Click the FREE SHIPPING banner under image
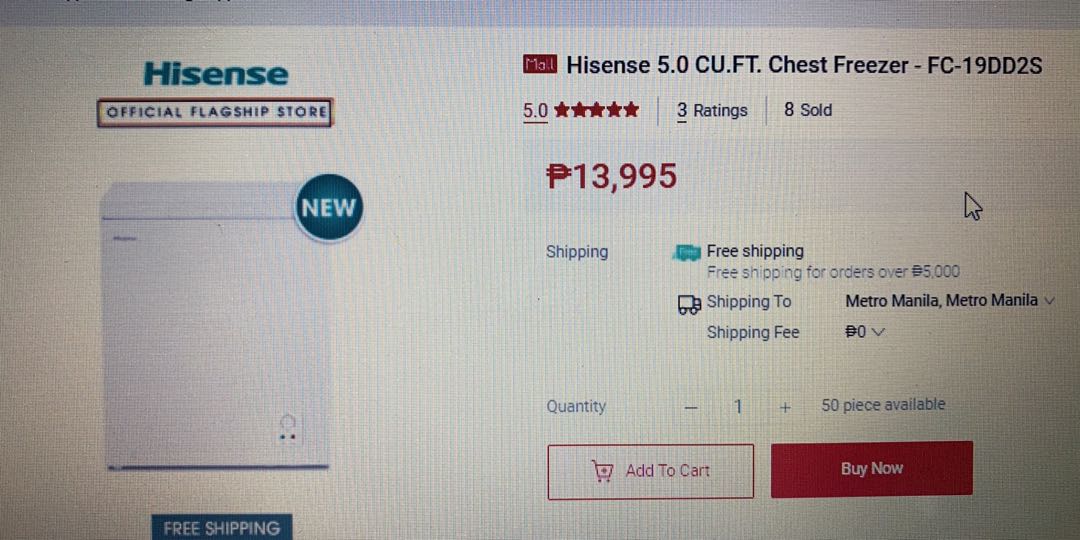The height and width of the screenshot is (540, 1080). [222, 528]
